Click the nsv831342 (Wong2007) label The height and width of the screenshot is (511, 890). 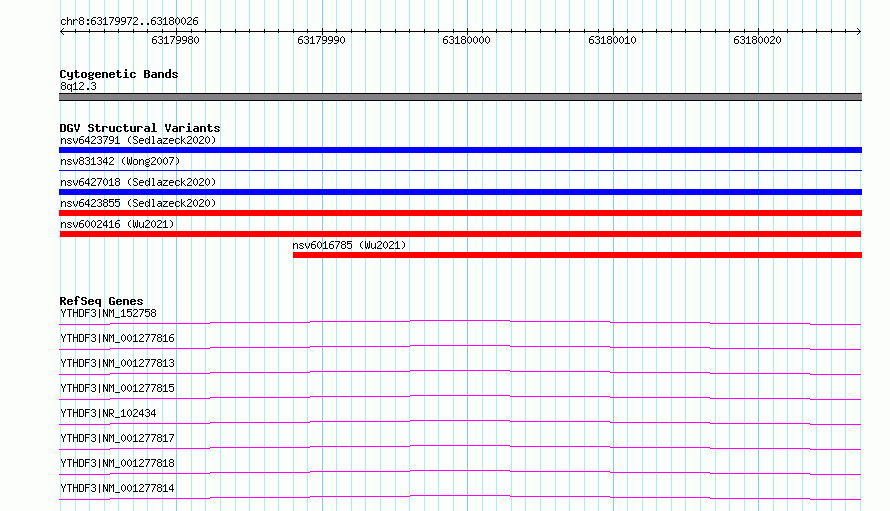pos(120,161)
